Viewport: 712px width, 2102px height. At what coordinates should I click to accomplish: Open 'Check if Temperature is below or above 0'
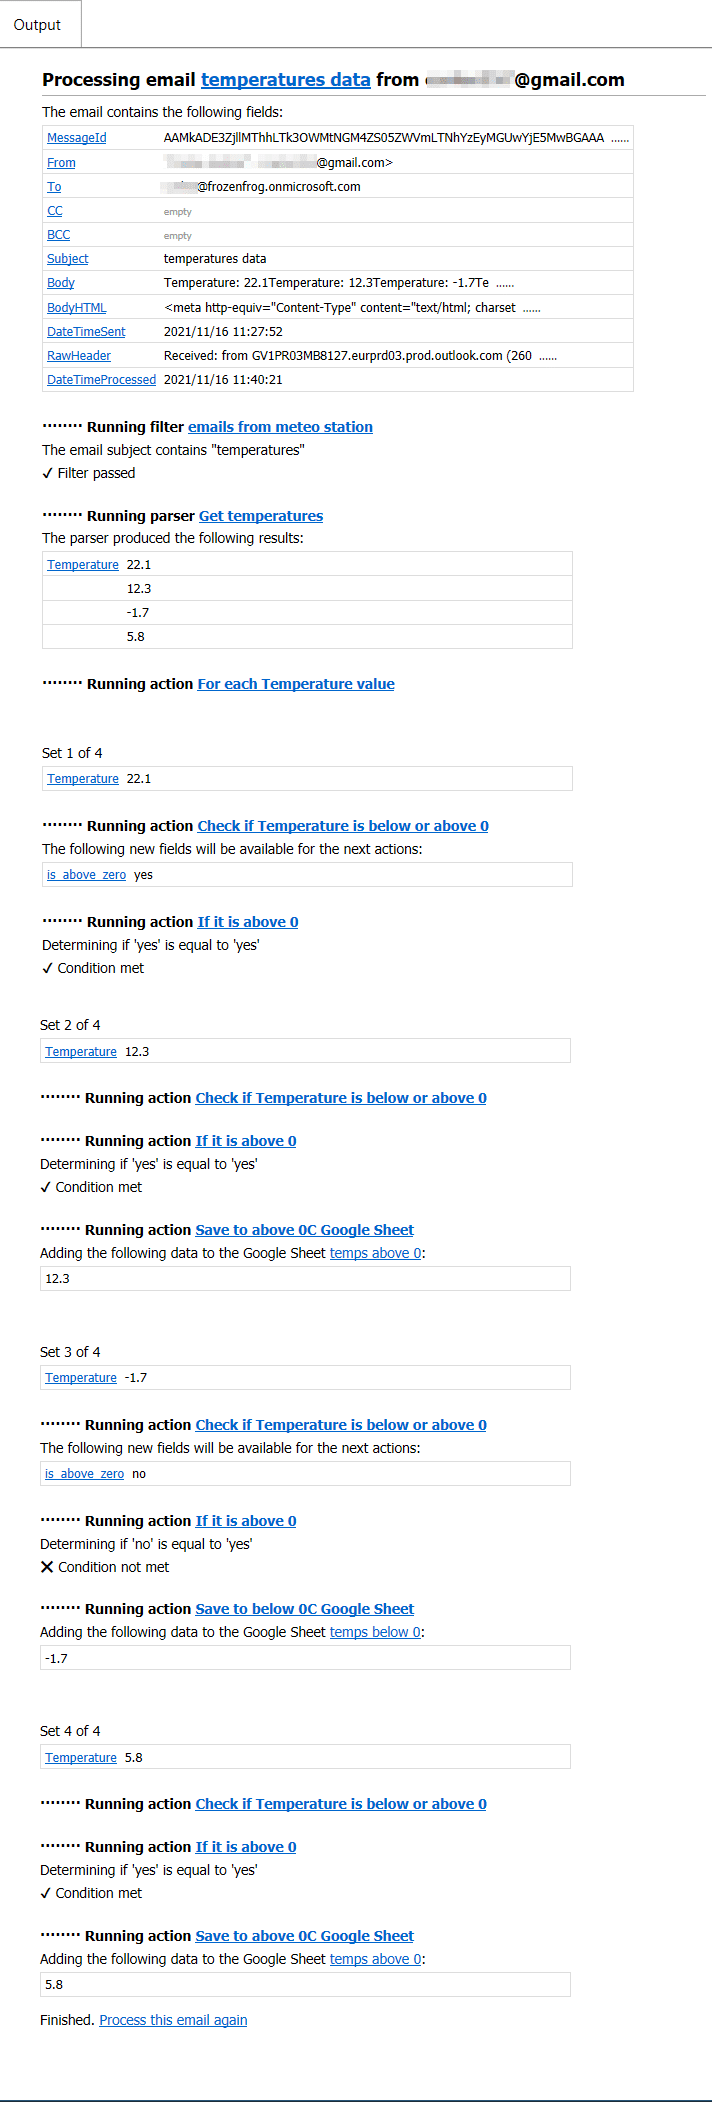pyautogui.click(x=342, y=825)
